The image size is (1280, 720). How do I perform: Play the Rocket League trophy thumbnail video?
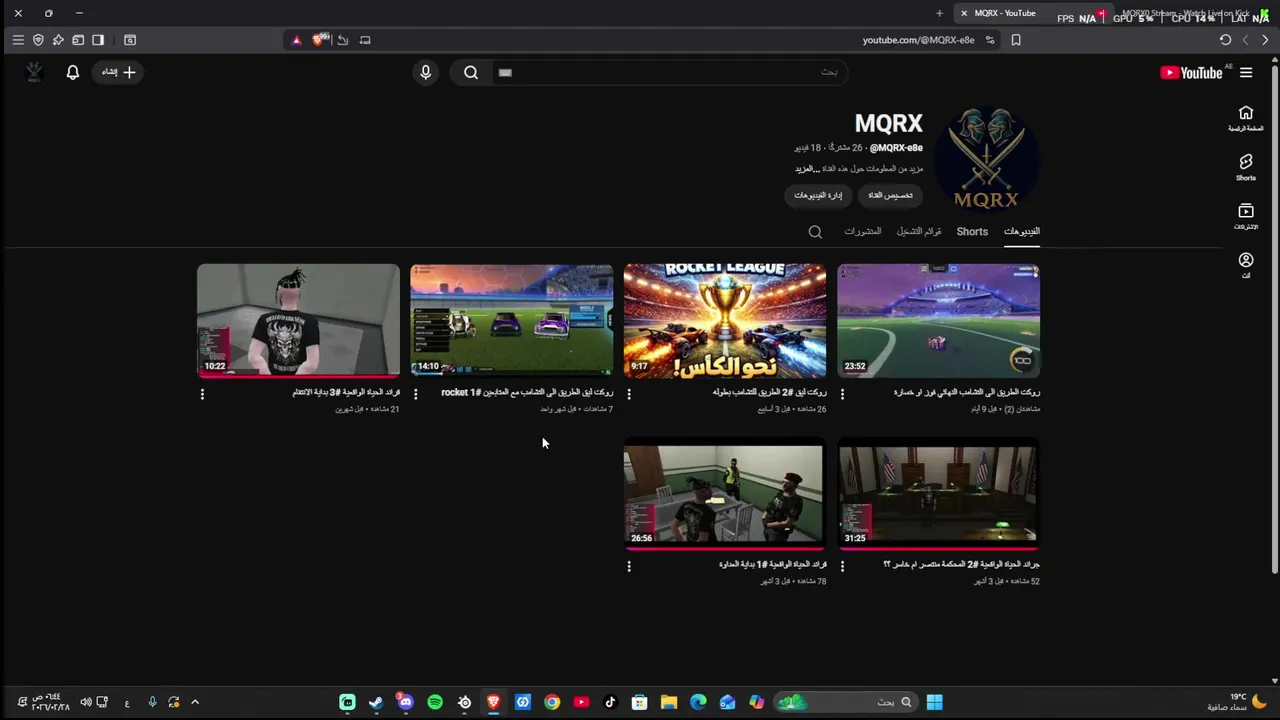click(x=725, y=321)
